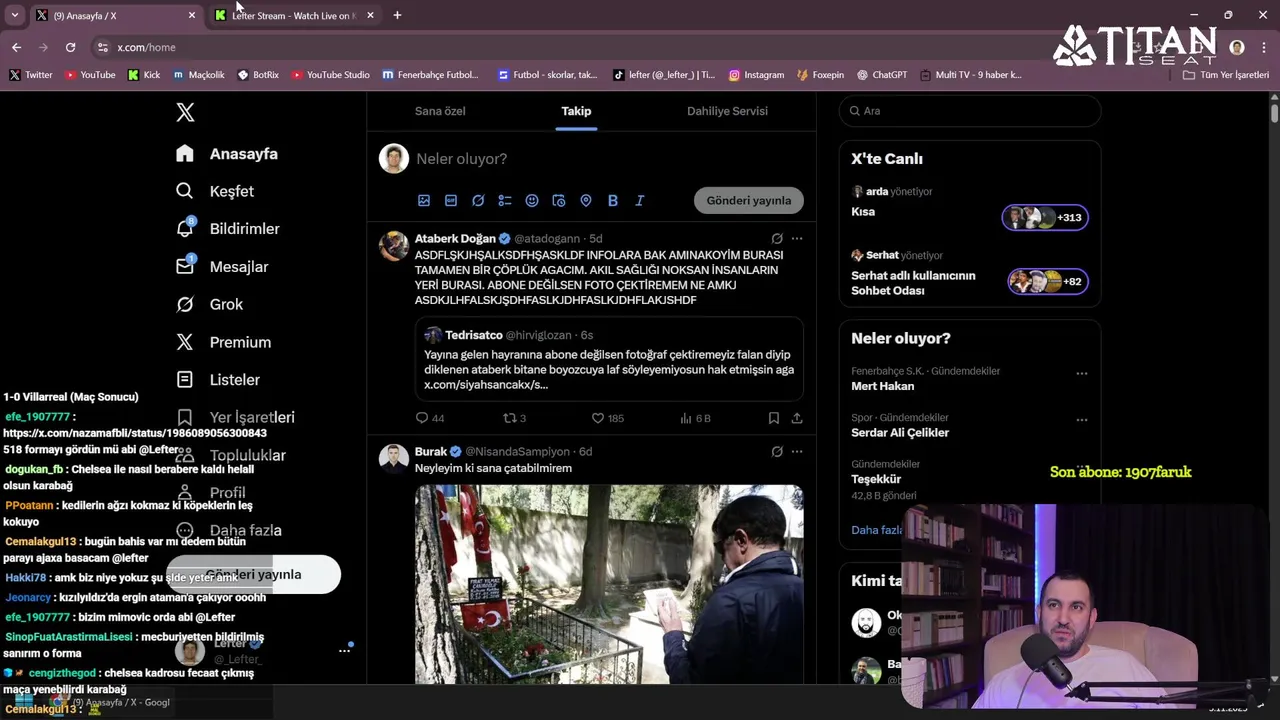Switch to the Takip tab

[576, 111]
